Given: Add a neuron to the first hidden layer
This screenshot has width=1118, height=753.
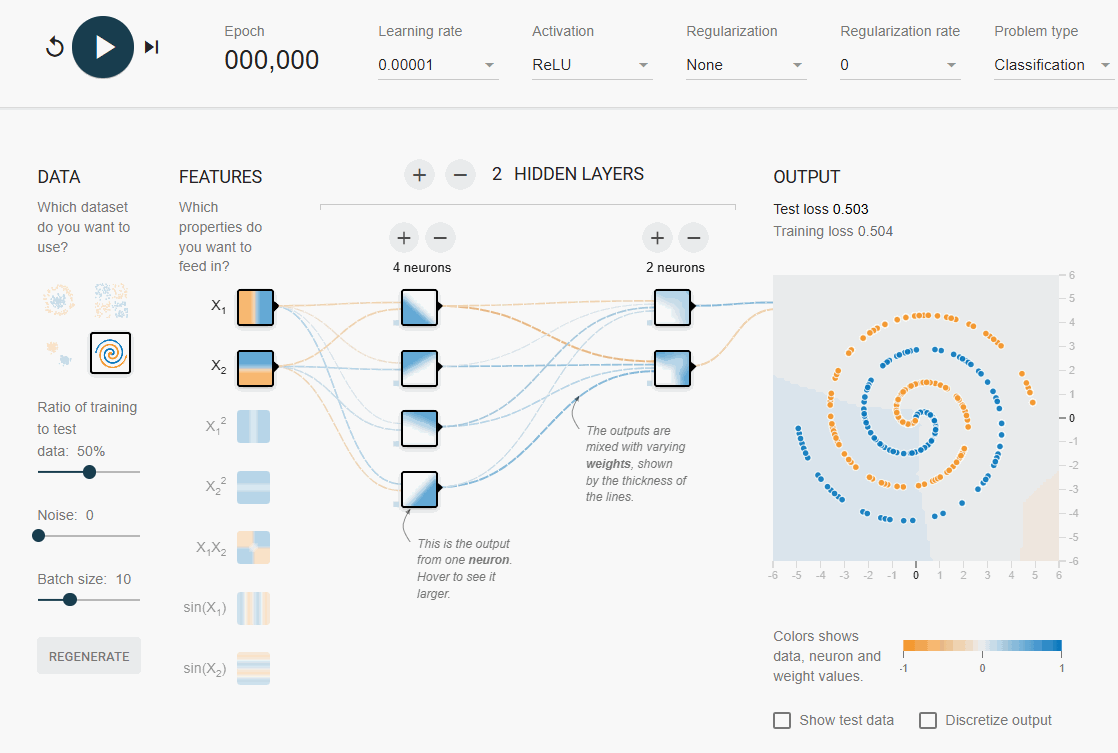Looking at the screenshot, I should click(x=404, y=238).
